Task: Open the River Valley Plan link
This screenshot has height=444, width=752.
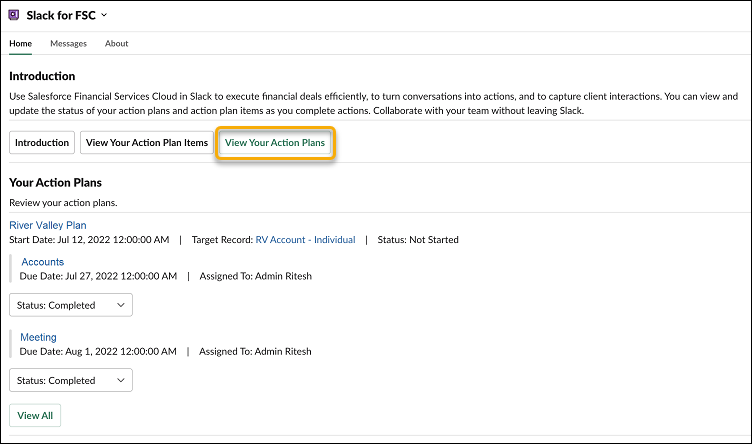Action: (x=48, y=225)
